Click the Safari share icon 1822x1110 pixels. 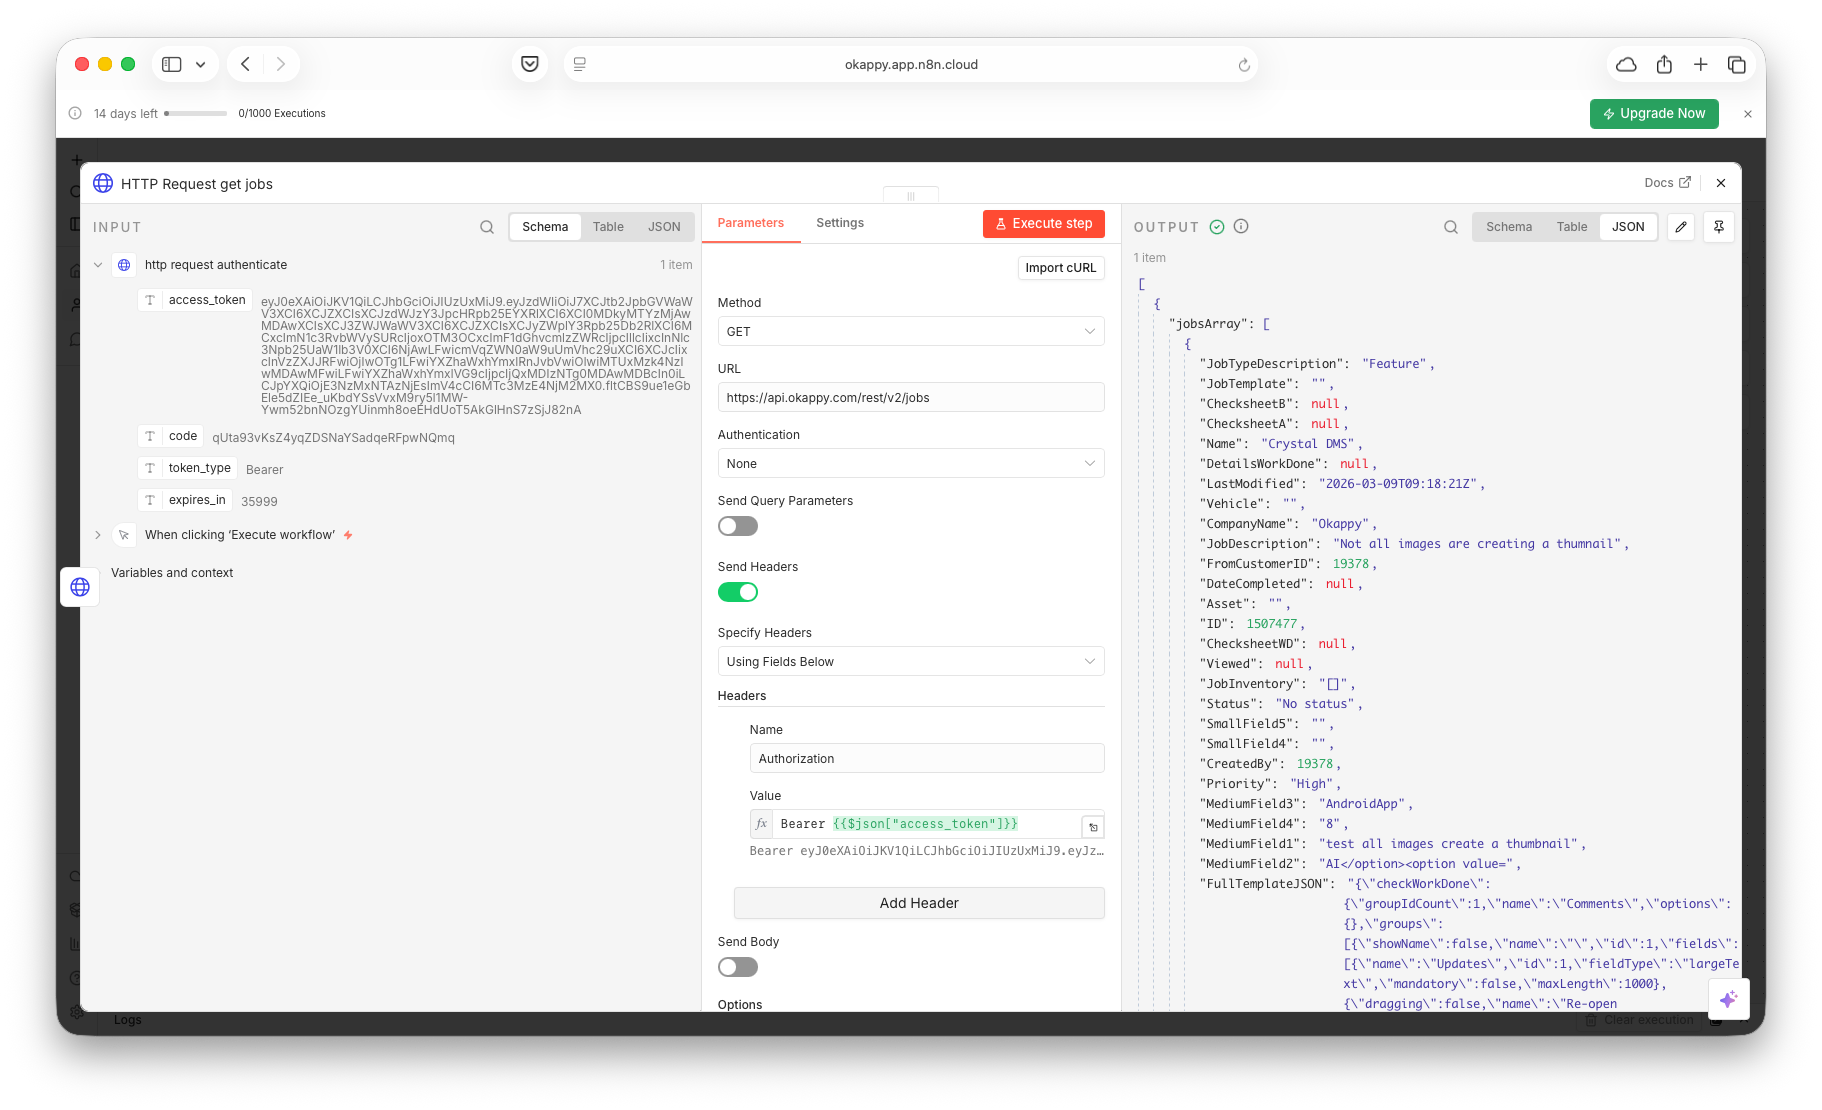pyautogui.click(x=1664, y=64)
